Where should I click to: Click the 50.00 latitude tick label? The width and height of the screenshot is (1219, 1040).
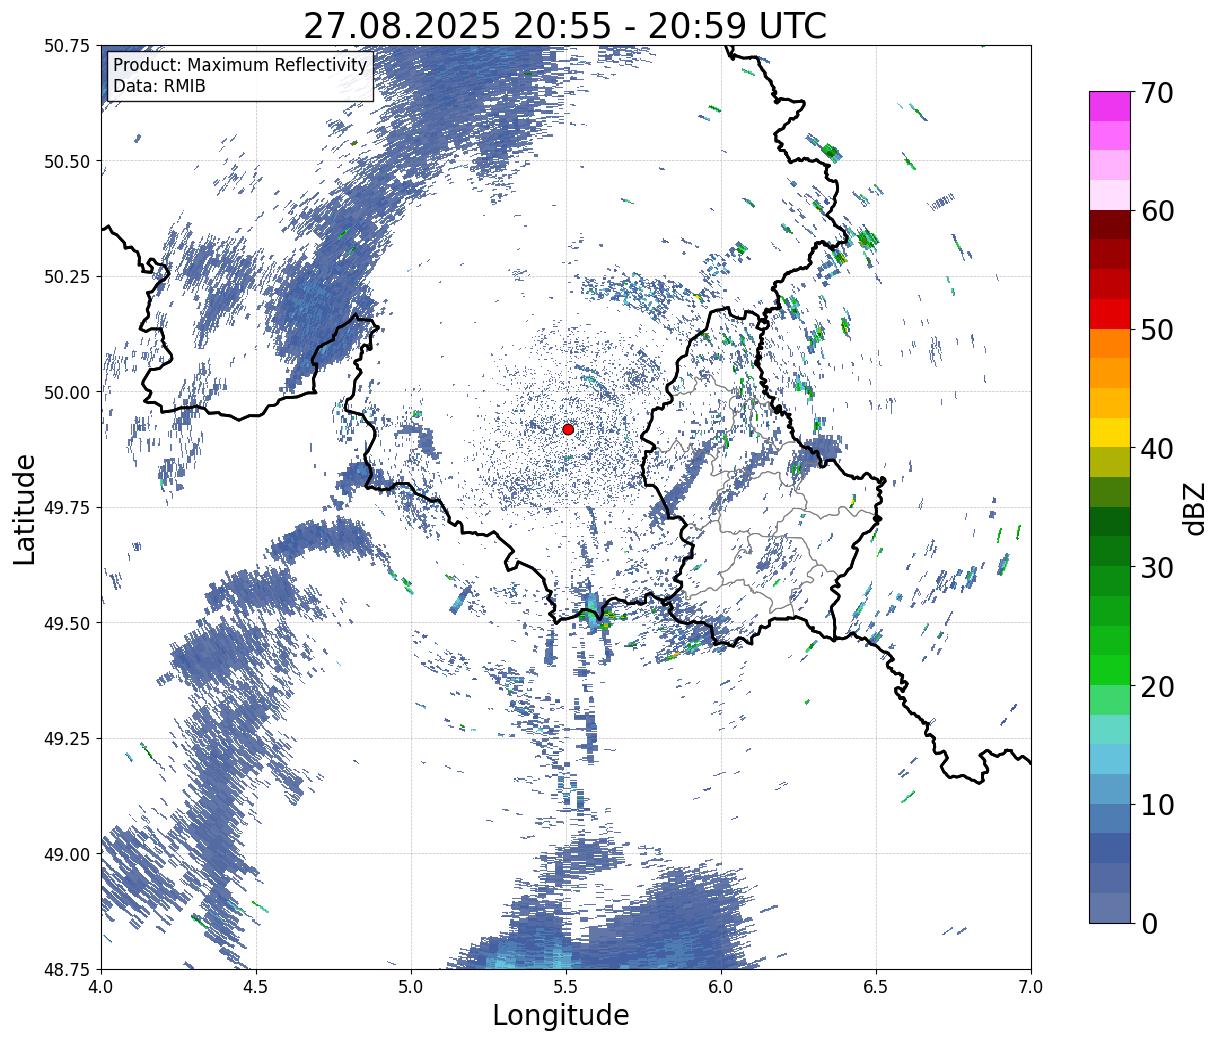68,392
